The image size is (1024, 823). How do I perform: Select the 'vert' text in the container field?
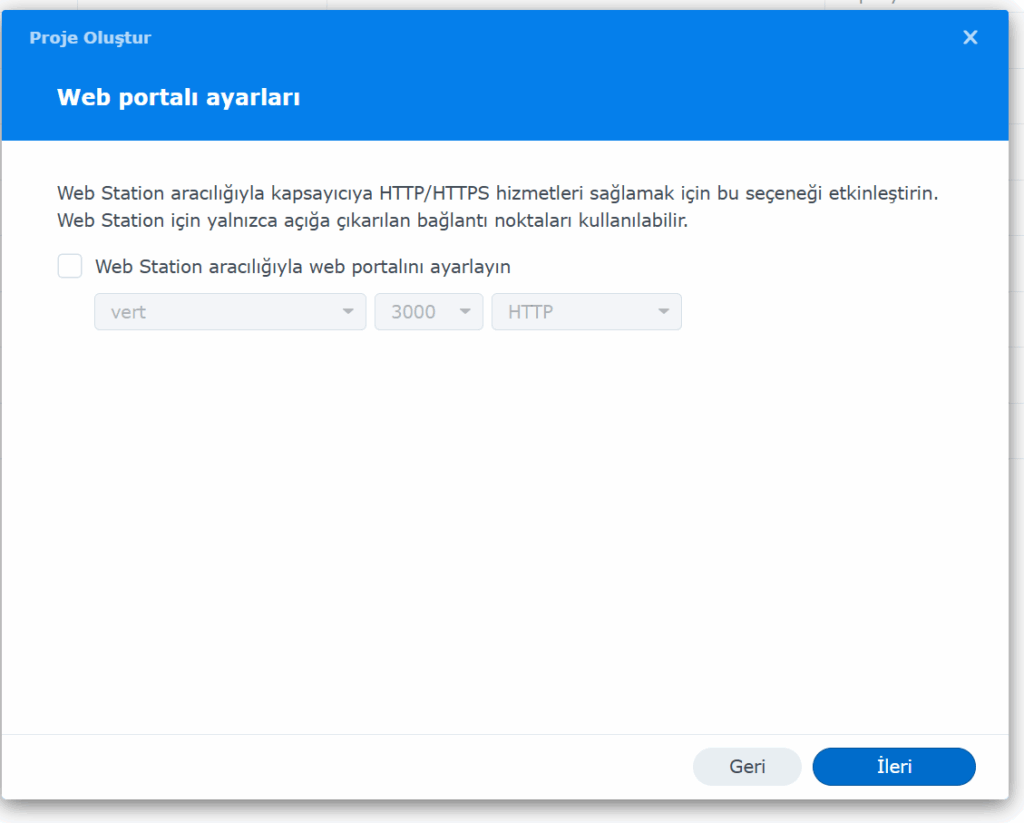point(128,312)
